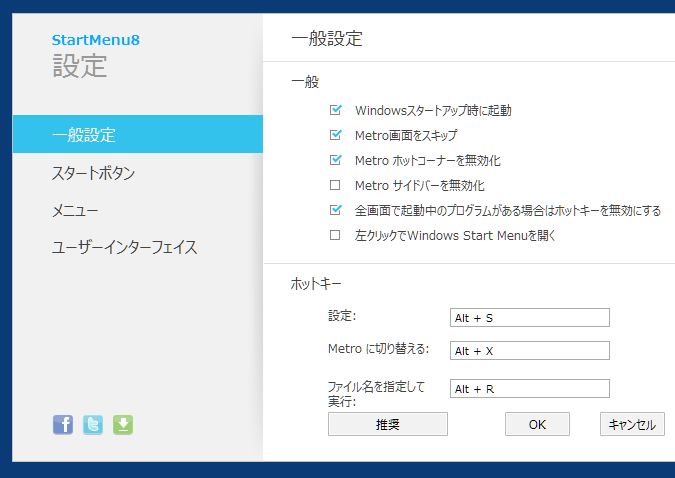Click the 設定: hotkey label
Image resolution: width=675 pixels, height=478 pixels.
click(x=342, y=316)
